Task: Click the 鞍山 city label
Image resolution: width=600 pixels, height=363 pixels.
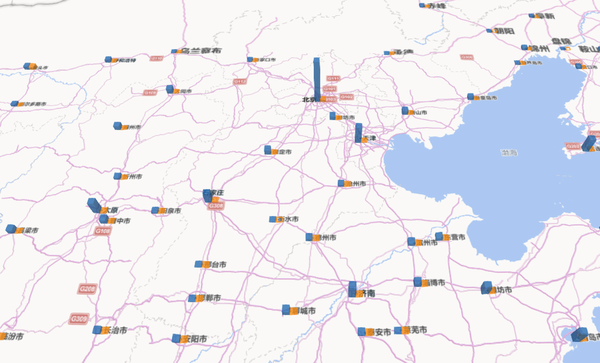Action: tap(589, 49)
